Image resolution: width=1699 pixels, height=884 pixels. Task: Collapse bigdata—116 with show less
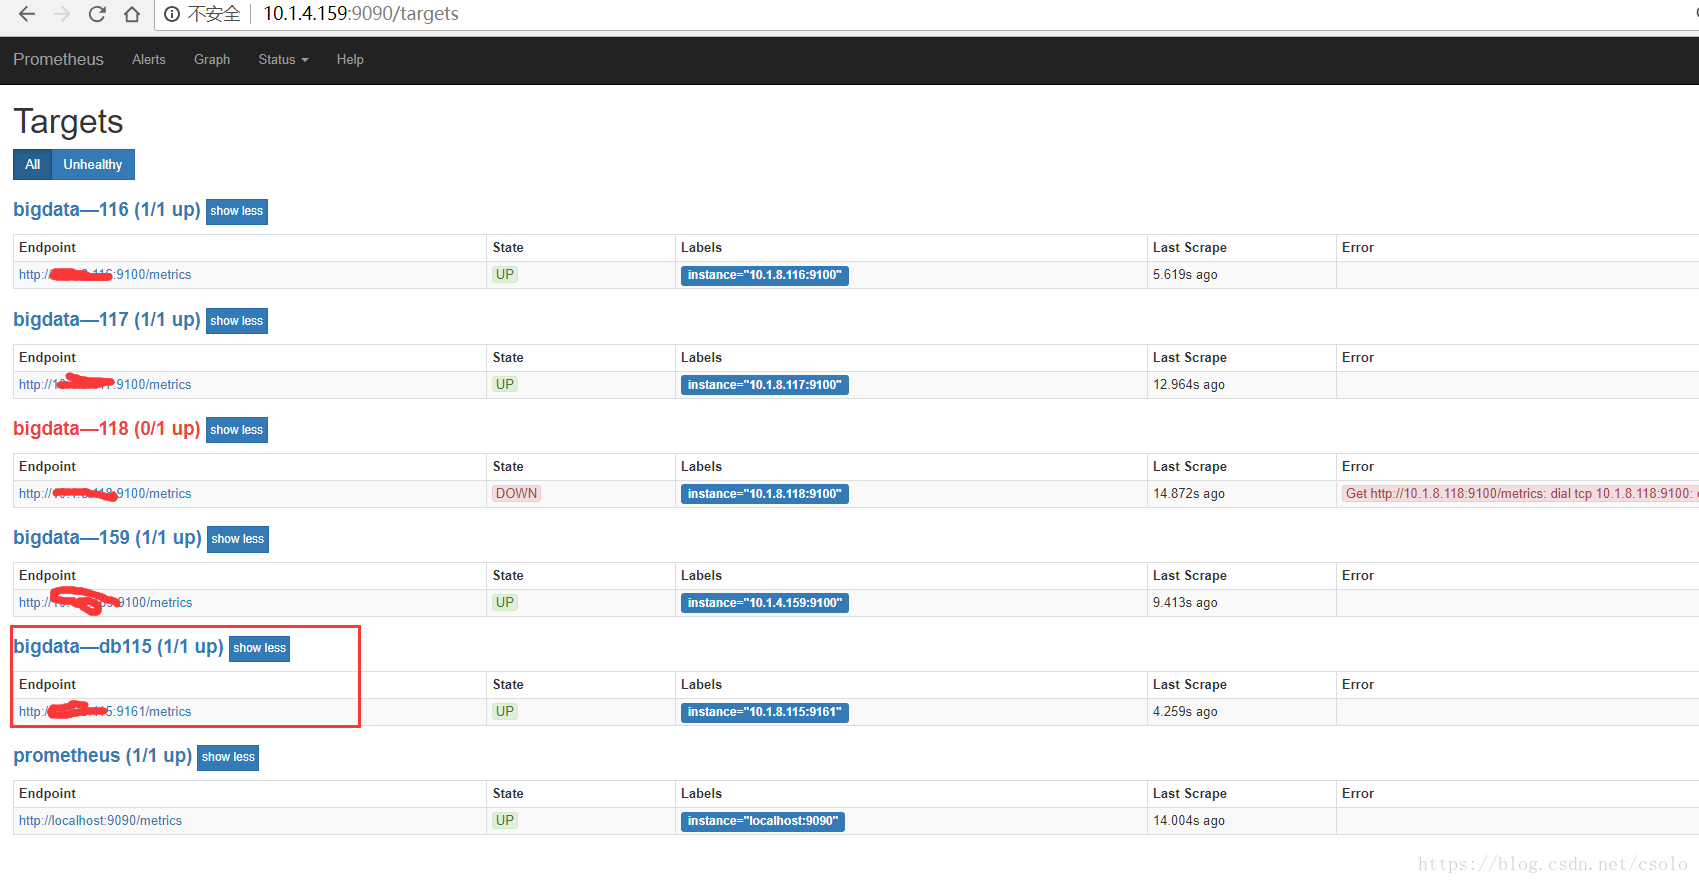[237, 211]
